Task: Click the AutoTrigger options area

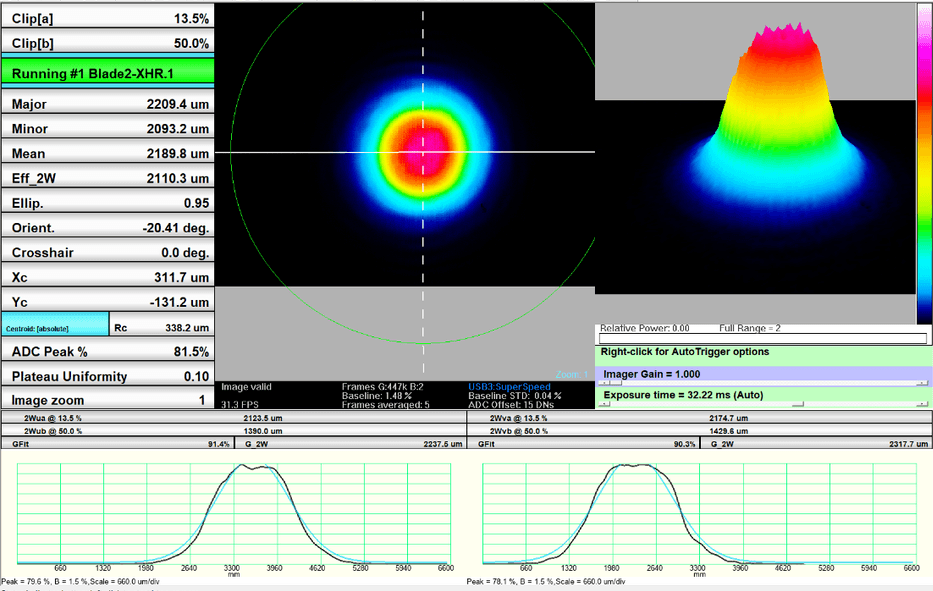Action: click(x=763, y=355)
